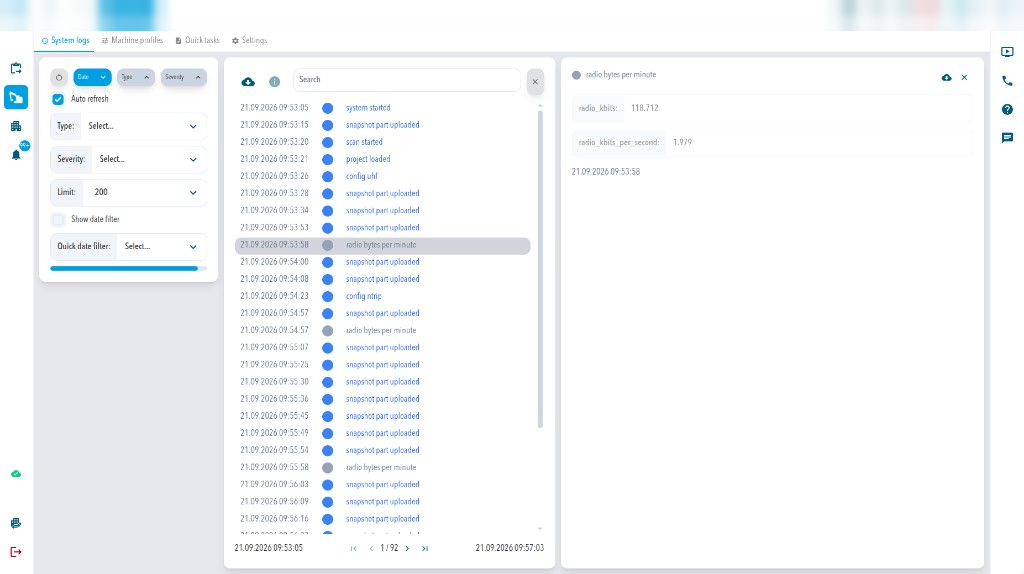Toggle the Date filter pill
Viewport: 1024px width, 574px height.
click(92, 77)
